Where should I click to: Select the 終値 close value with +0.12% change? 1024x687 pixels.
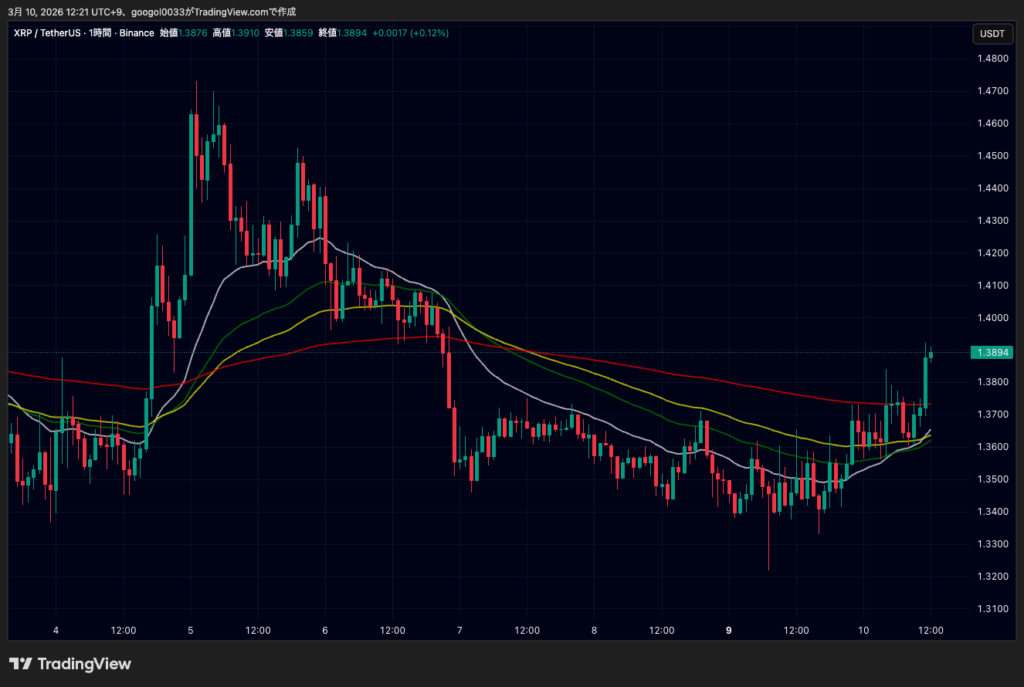[x=349, y=33]
